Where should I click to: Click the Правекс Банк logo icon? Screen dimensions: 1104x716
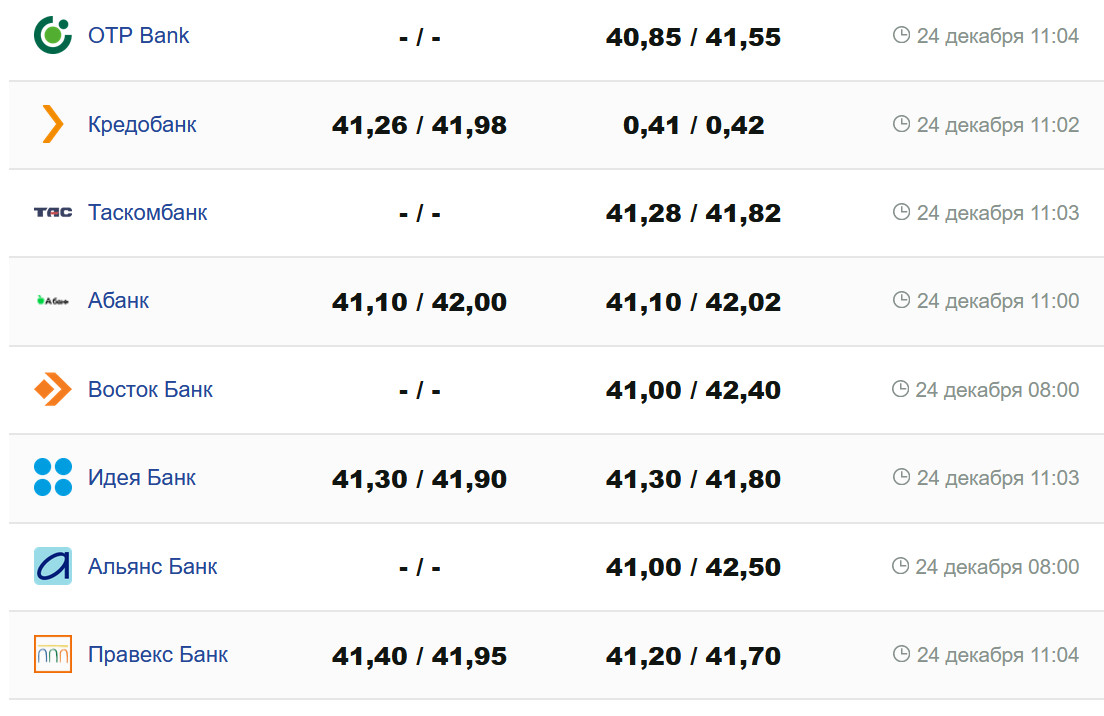coord(53,654)
